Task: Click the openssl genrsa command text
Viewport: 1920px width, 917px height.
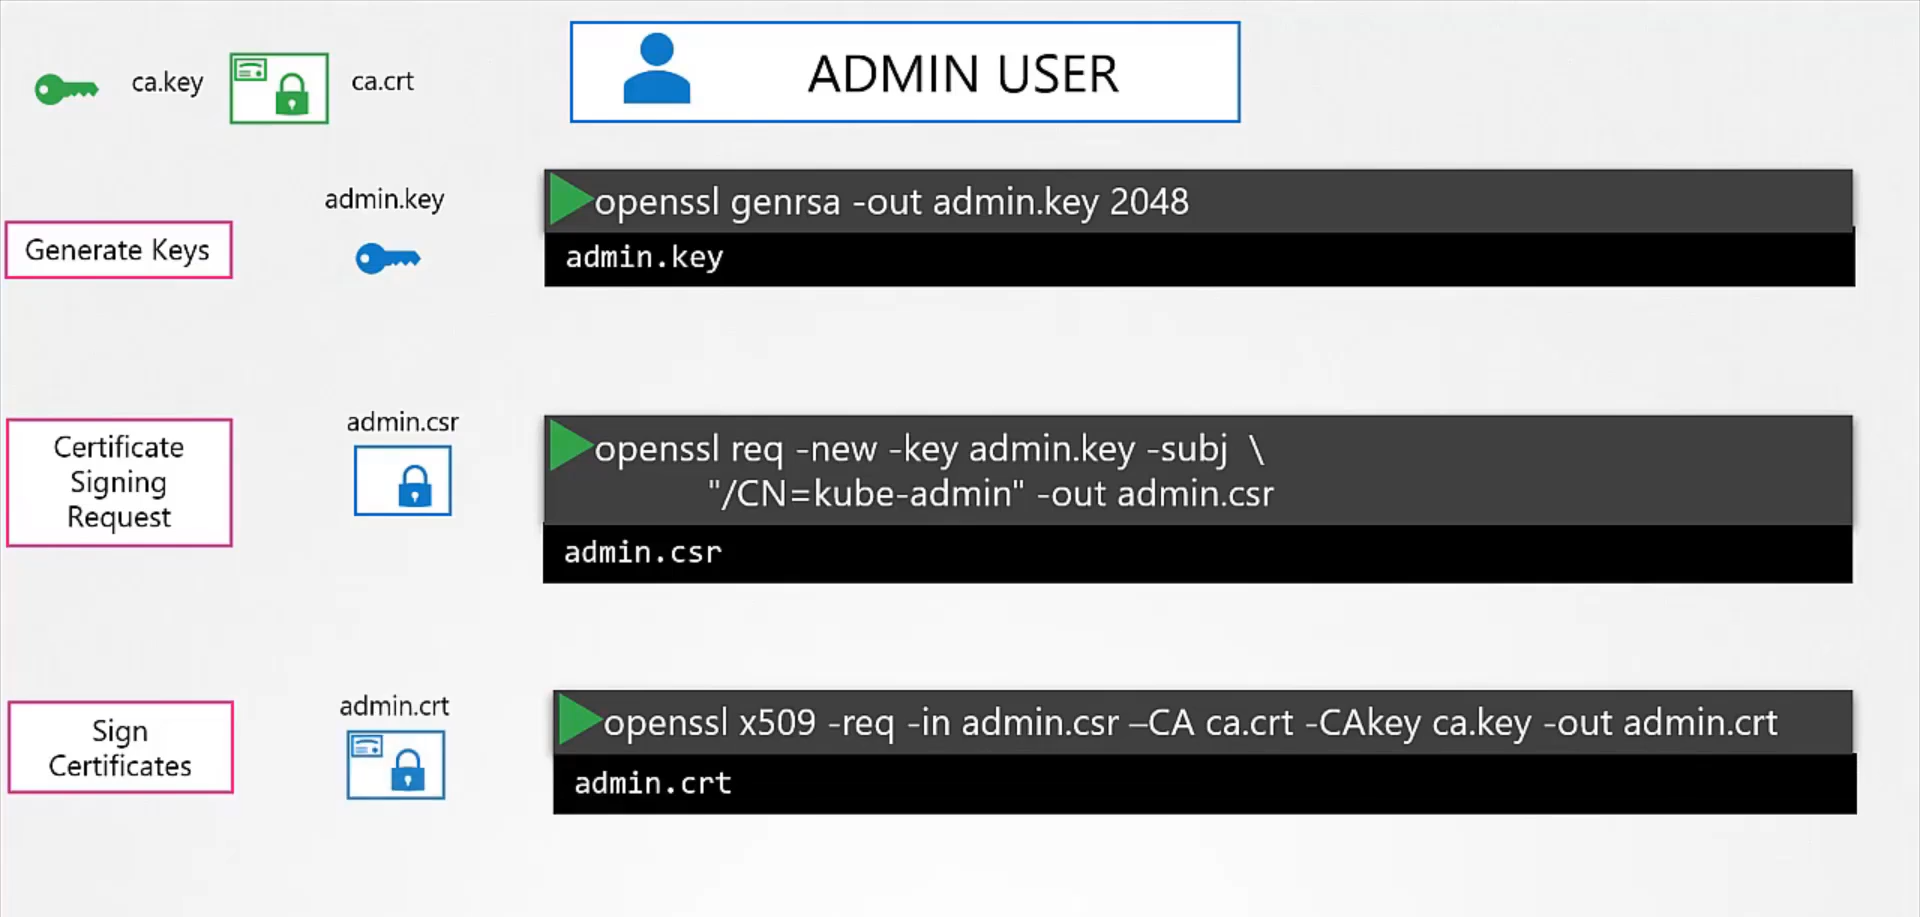Action: (x=891, y=202)
